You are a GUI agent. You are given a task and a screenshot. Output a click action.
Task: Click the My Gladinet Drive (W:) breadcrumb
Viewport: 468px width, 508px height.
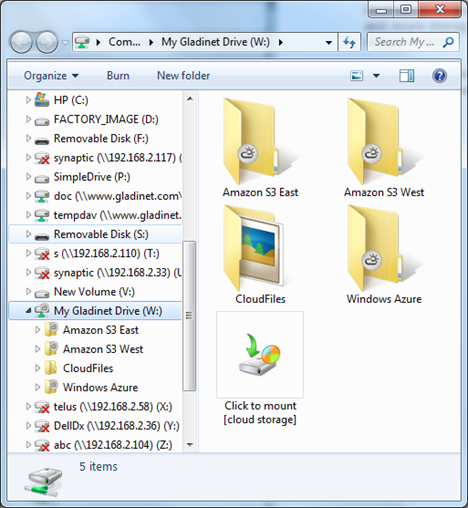pyautogui.click(x=216, y=42)
